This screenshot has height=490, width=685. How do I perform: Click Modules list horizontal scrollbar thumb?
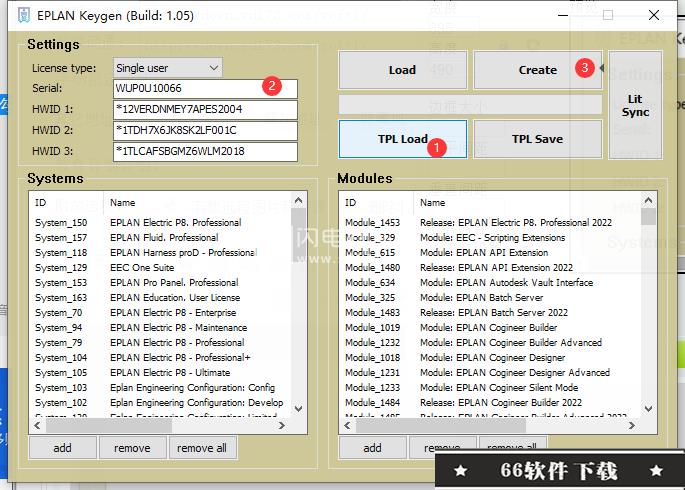pyautogui.click(x=440, y=425)
